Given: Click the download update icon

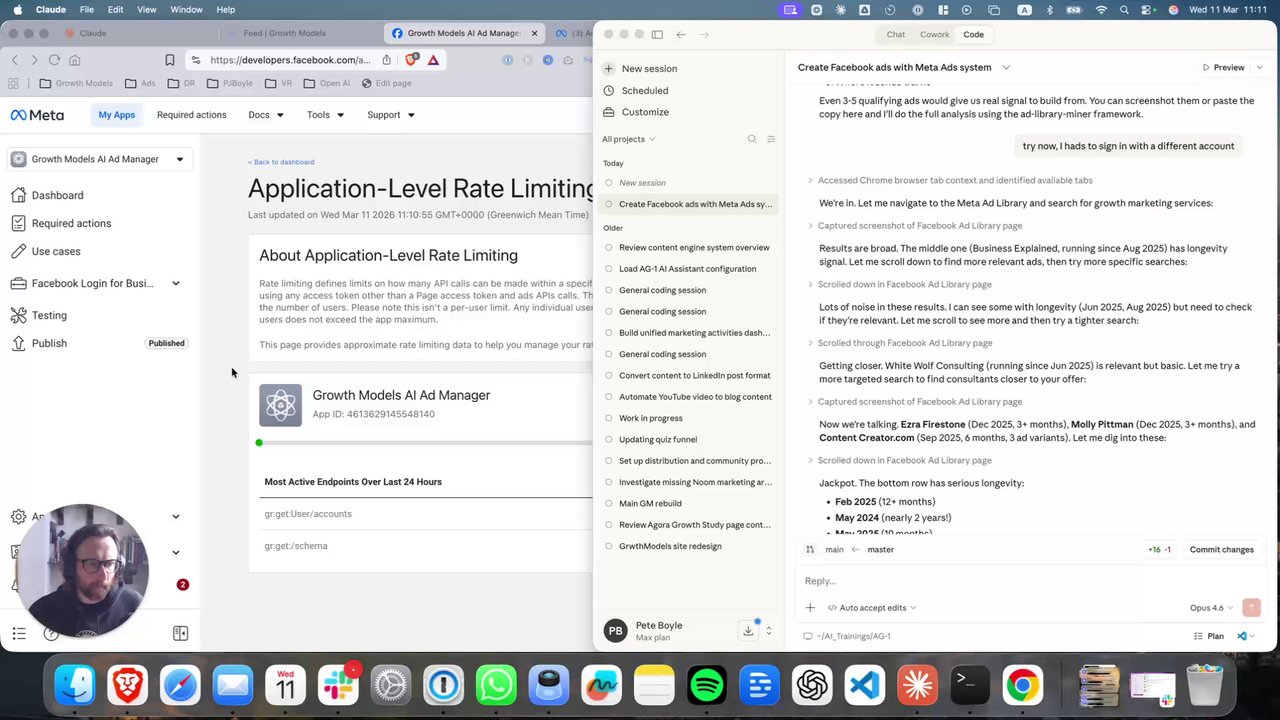Looking at the screenshot, I should (748, 631).
